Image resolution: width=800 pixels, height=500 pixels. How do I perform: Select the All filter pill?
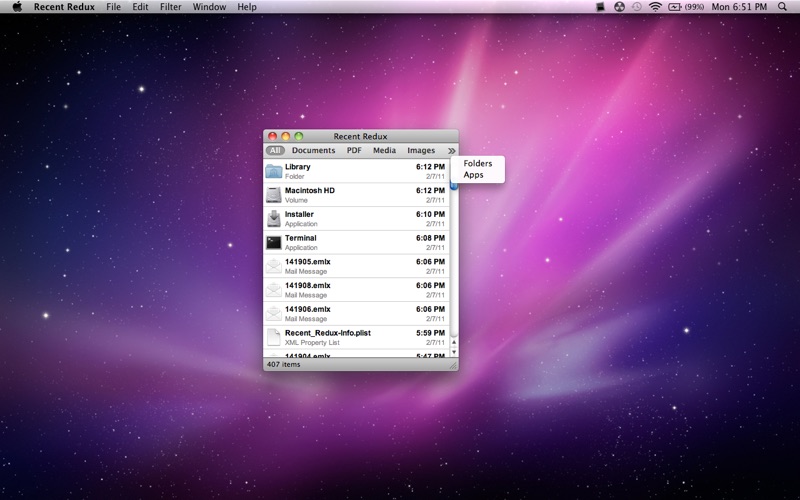(275, 150)
